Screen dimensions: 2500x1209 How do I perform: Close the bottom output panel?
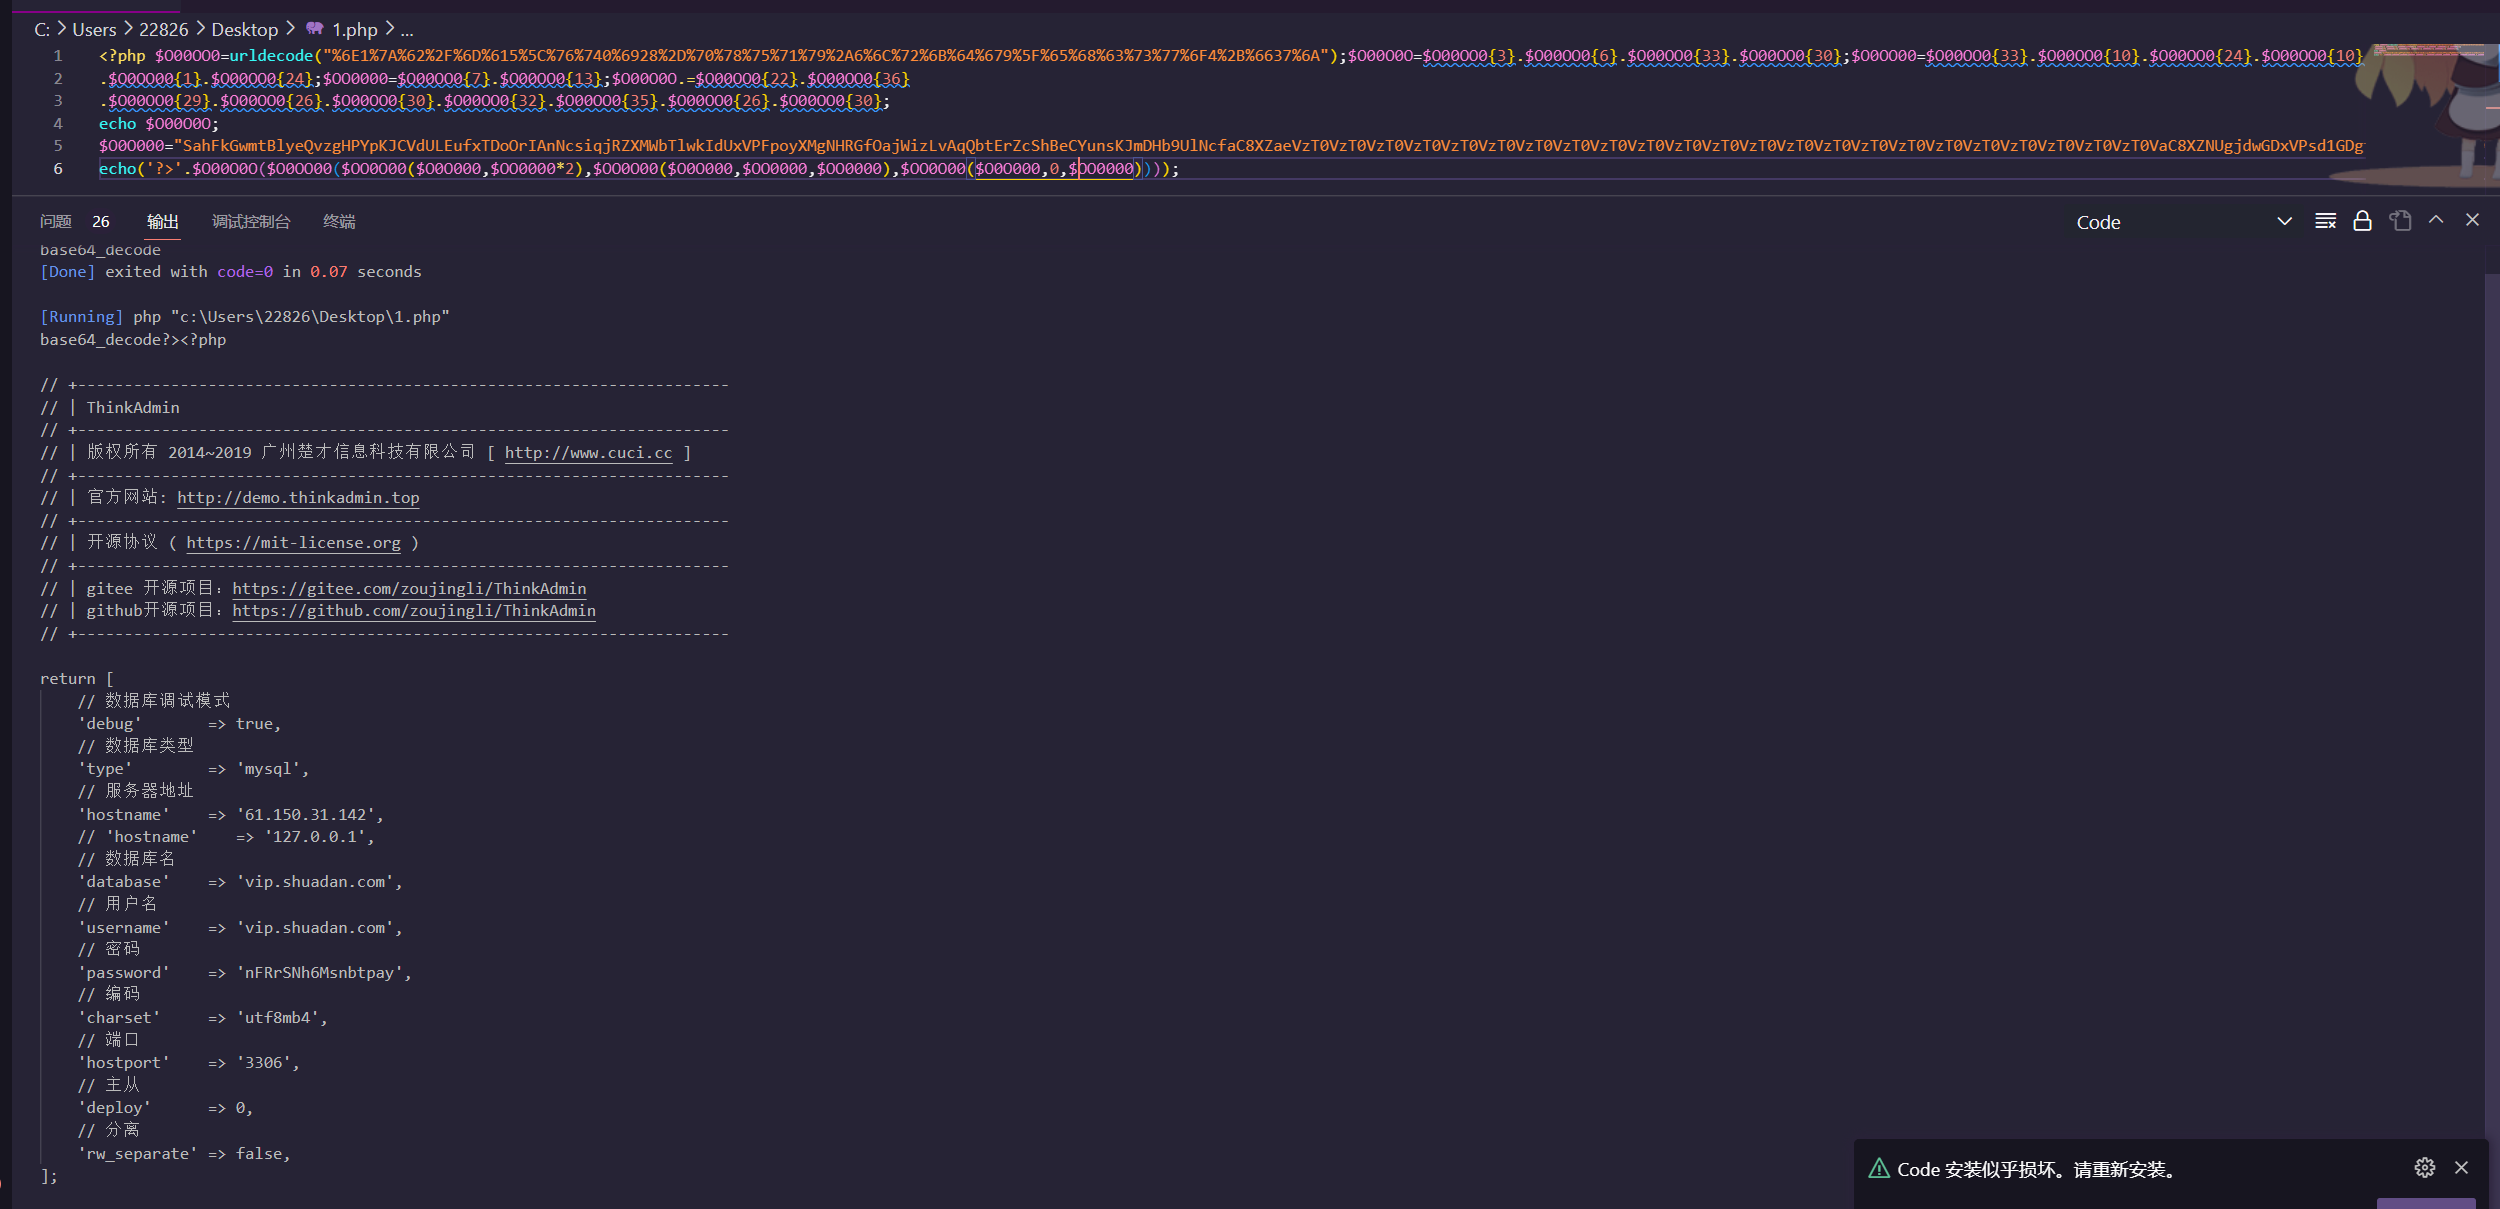click(2472, 220)
